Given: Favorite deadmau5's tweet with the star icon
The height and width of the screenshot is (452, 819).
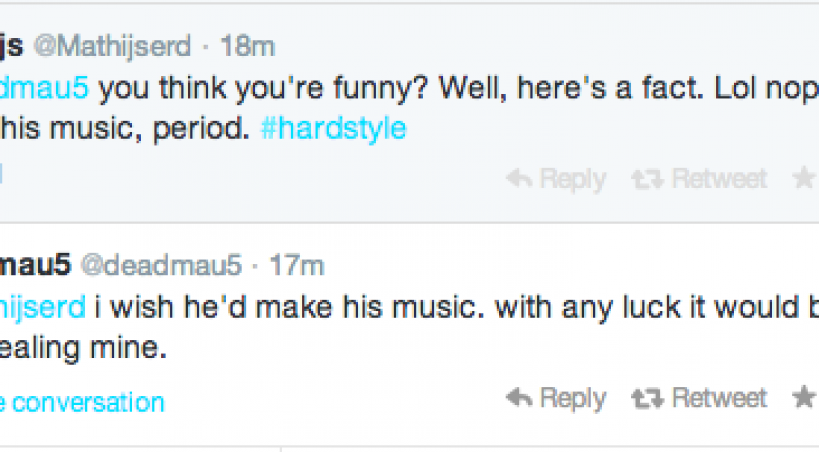Looking at the screenshot, I should [x=806, y=398].
